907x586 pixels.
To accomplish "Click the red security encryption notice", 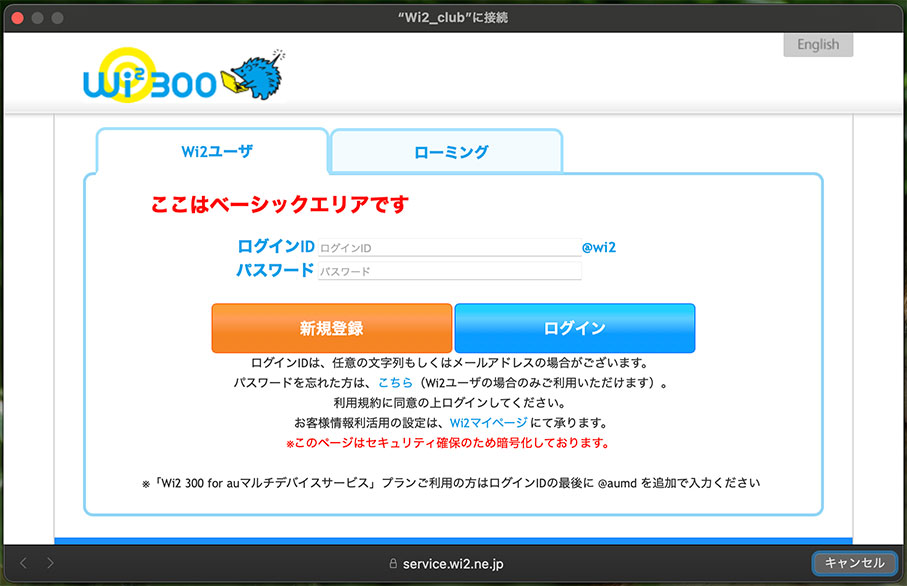I will coord(448,443).
